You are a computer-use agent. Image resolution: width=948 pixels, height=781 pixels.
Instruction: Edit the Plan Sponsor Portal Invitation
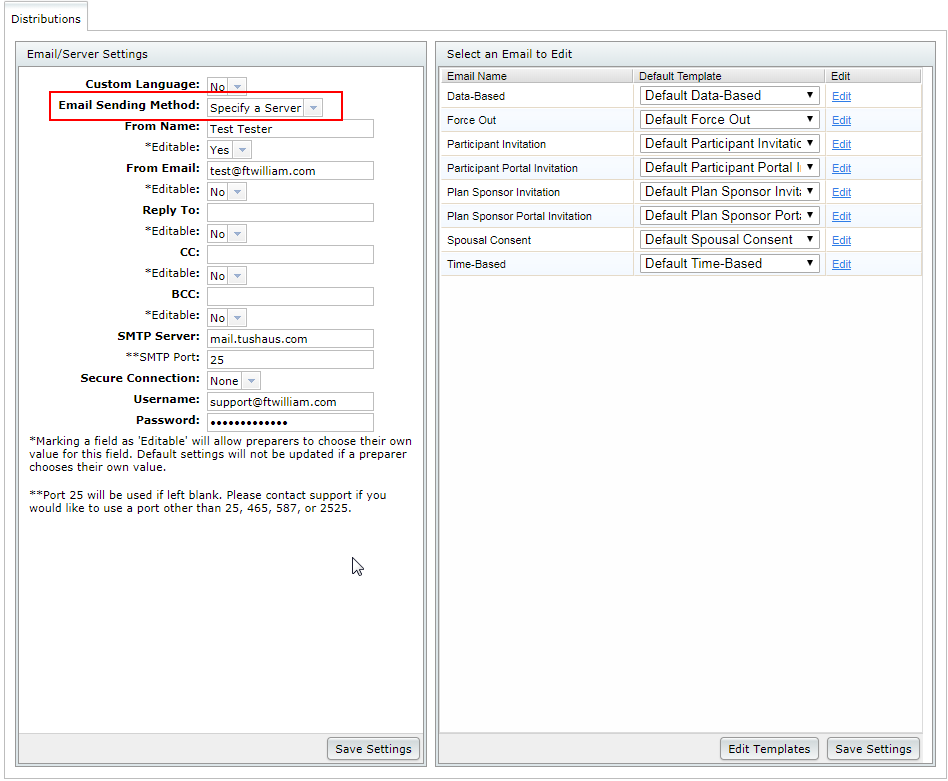click(841, 217)
